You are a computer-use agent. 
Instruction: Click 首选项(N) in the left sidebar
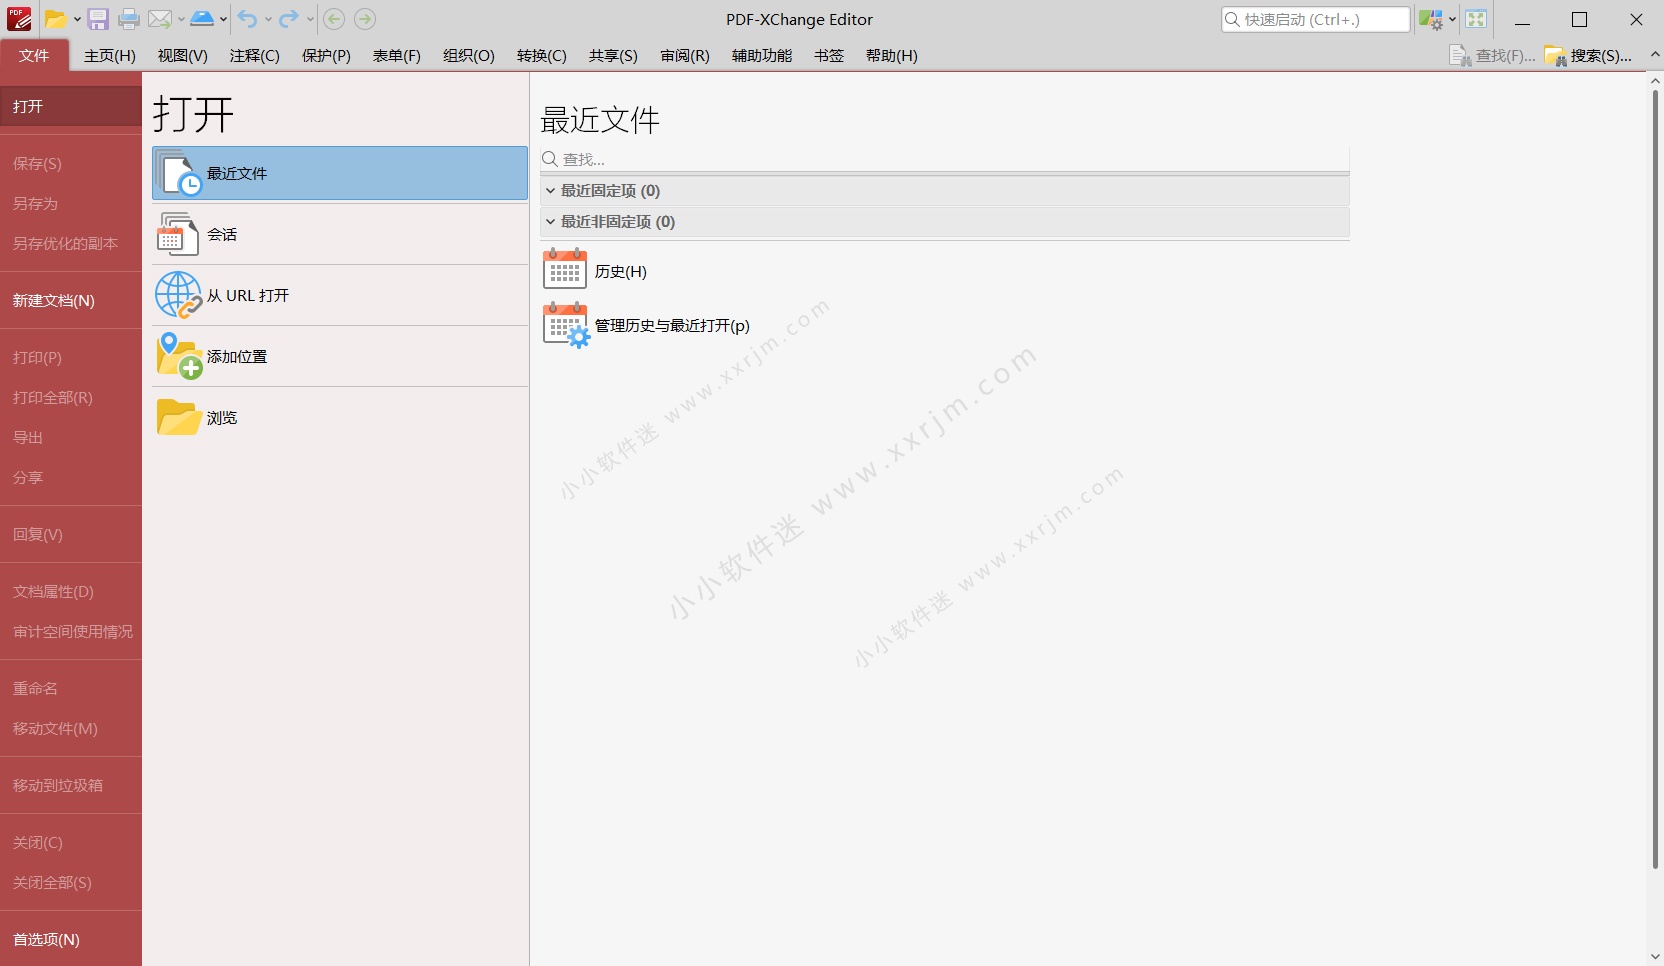[x=46, y=939]
